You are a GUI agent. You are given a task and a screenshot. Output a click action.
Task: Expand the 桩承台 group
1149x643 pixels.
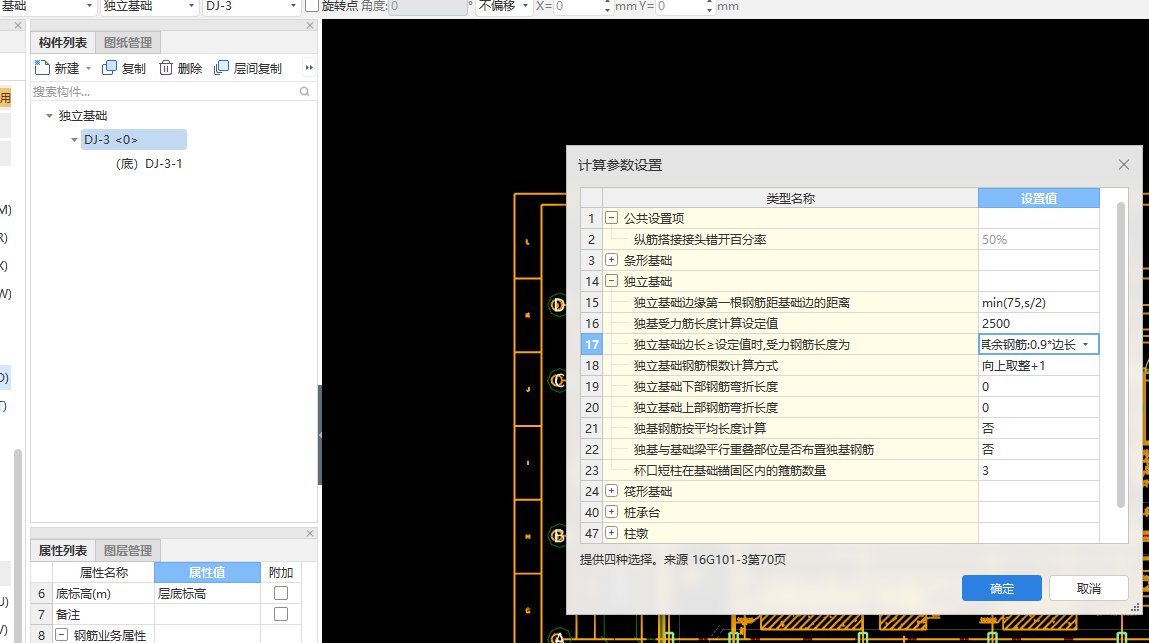(x=611, y=512)
